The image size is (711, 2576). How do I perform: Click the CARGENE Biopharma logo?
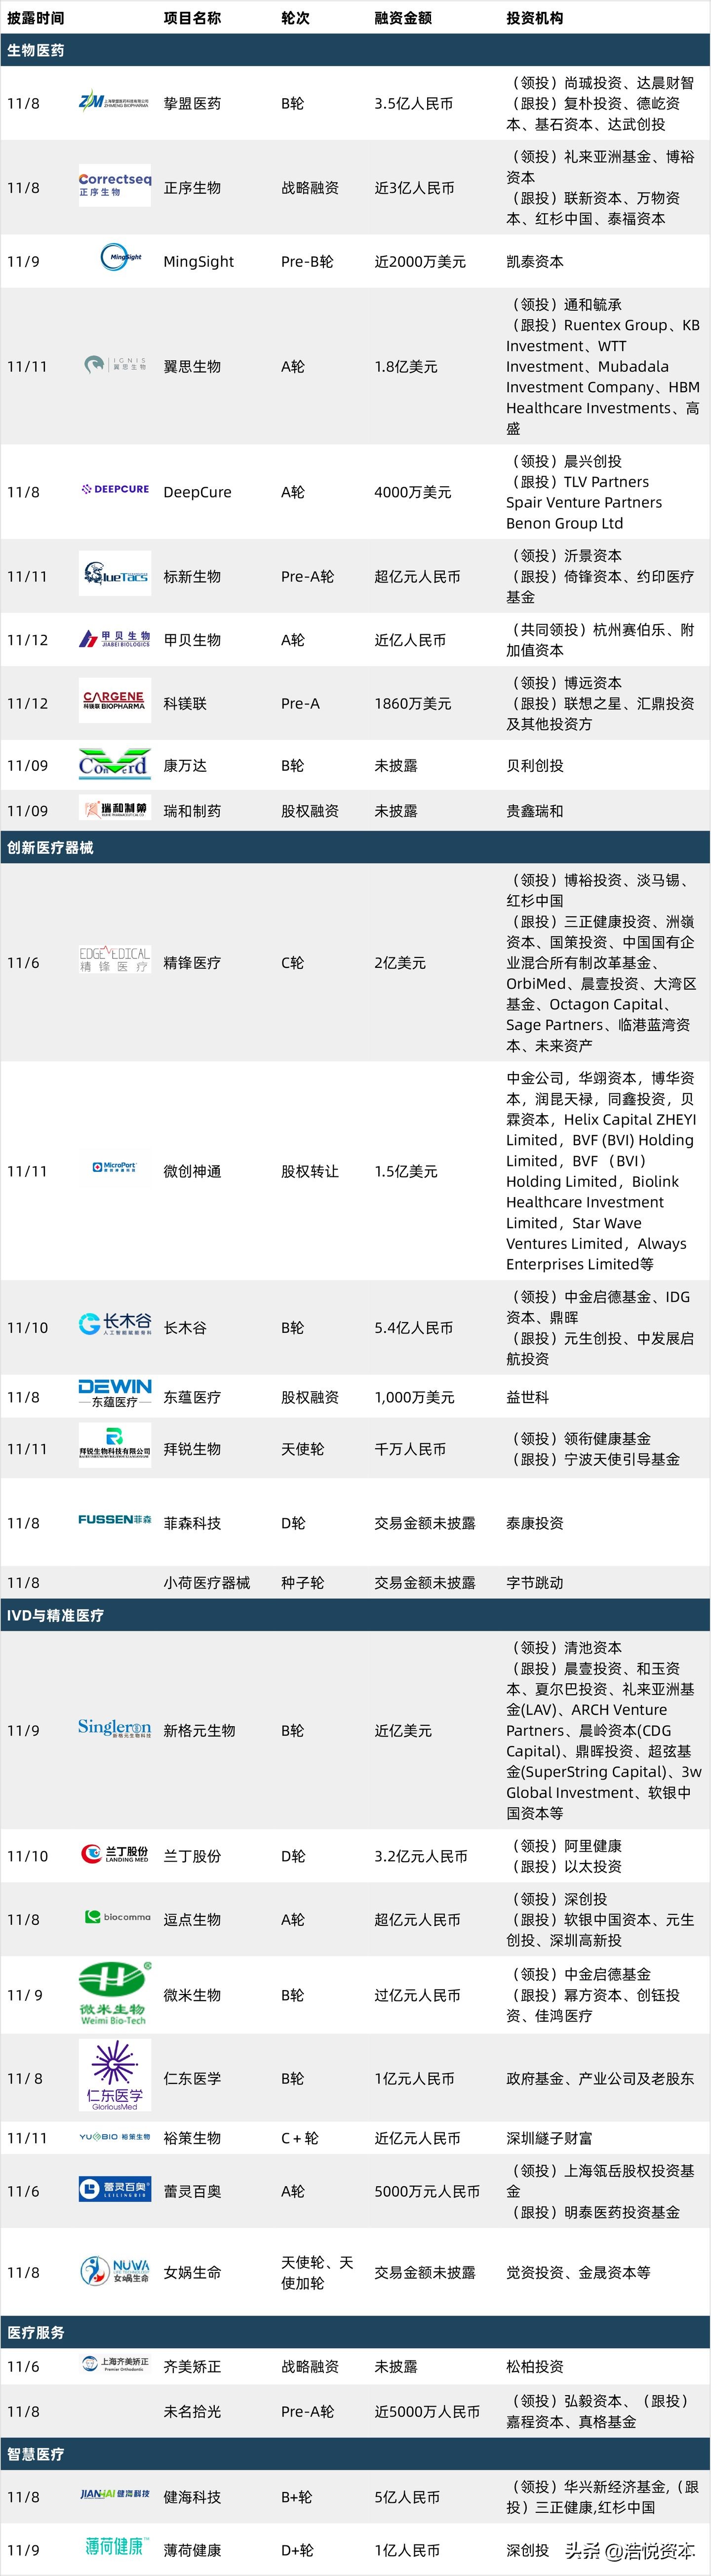[115, 700]
